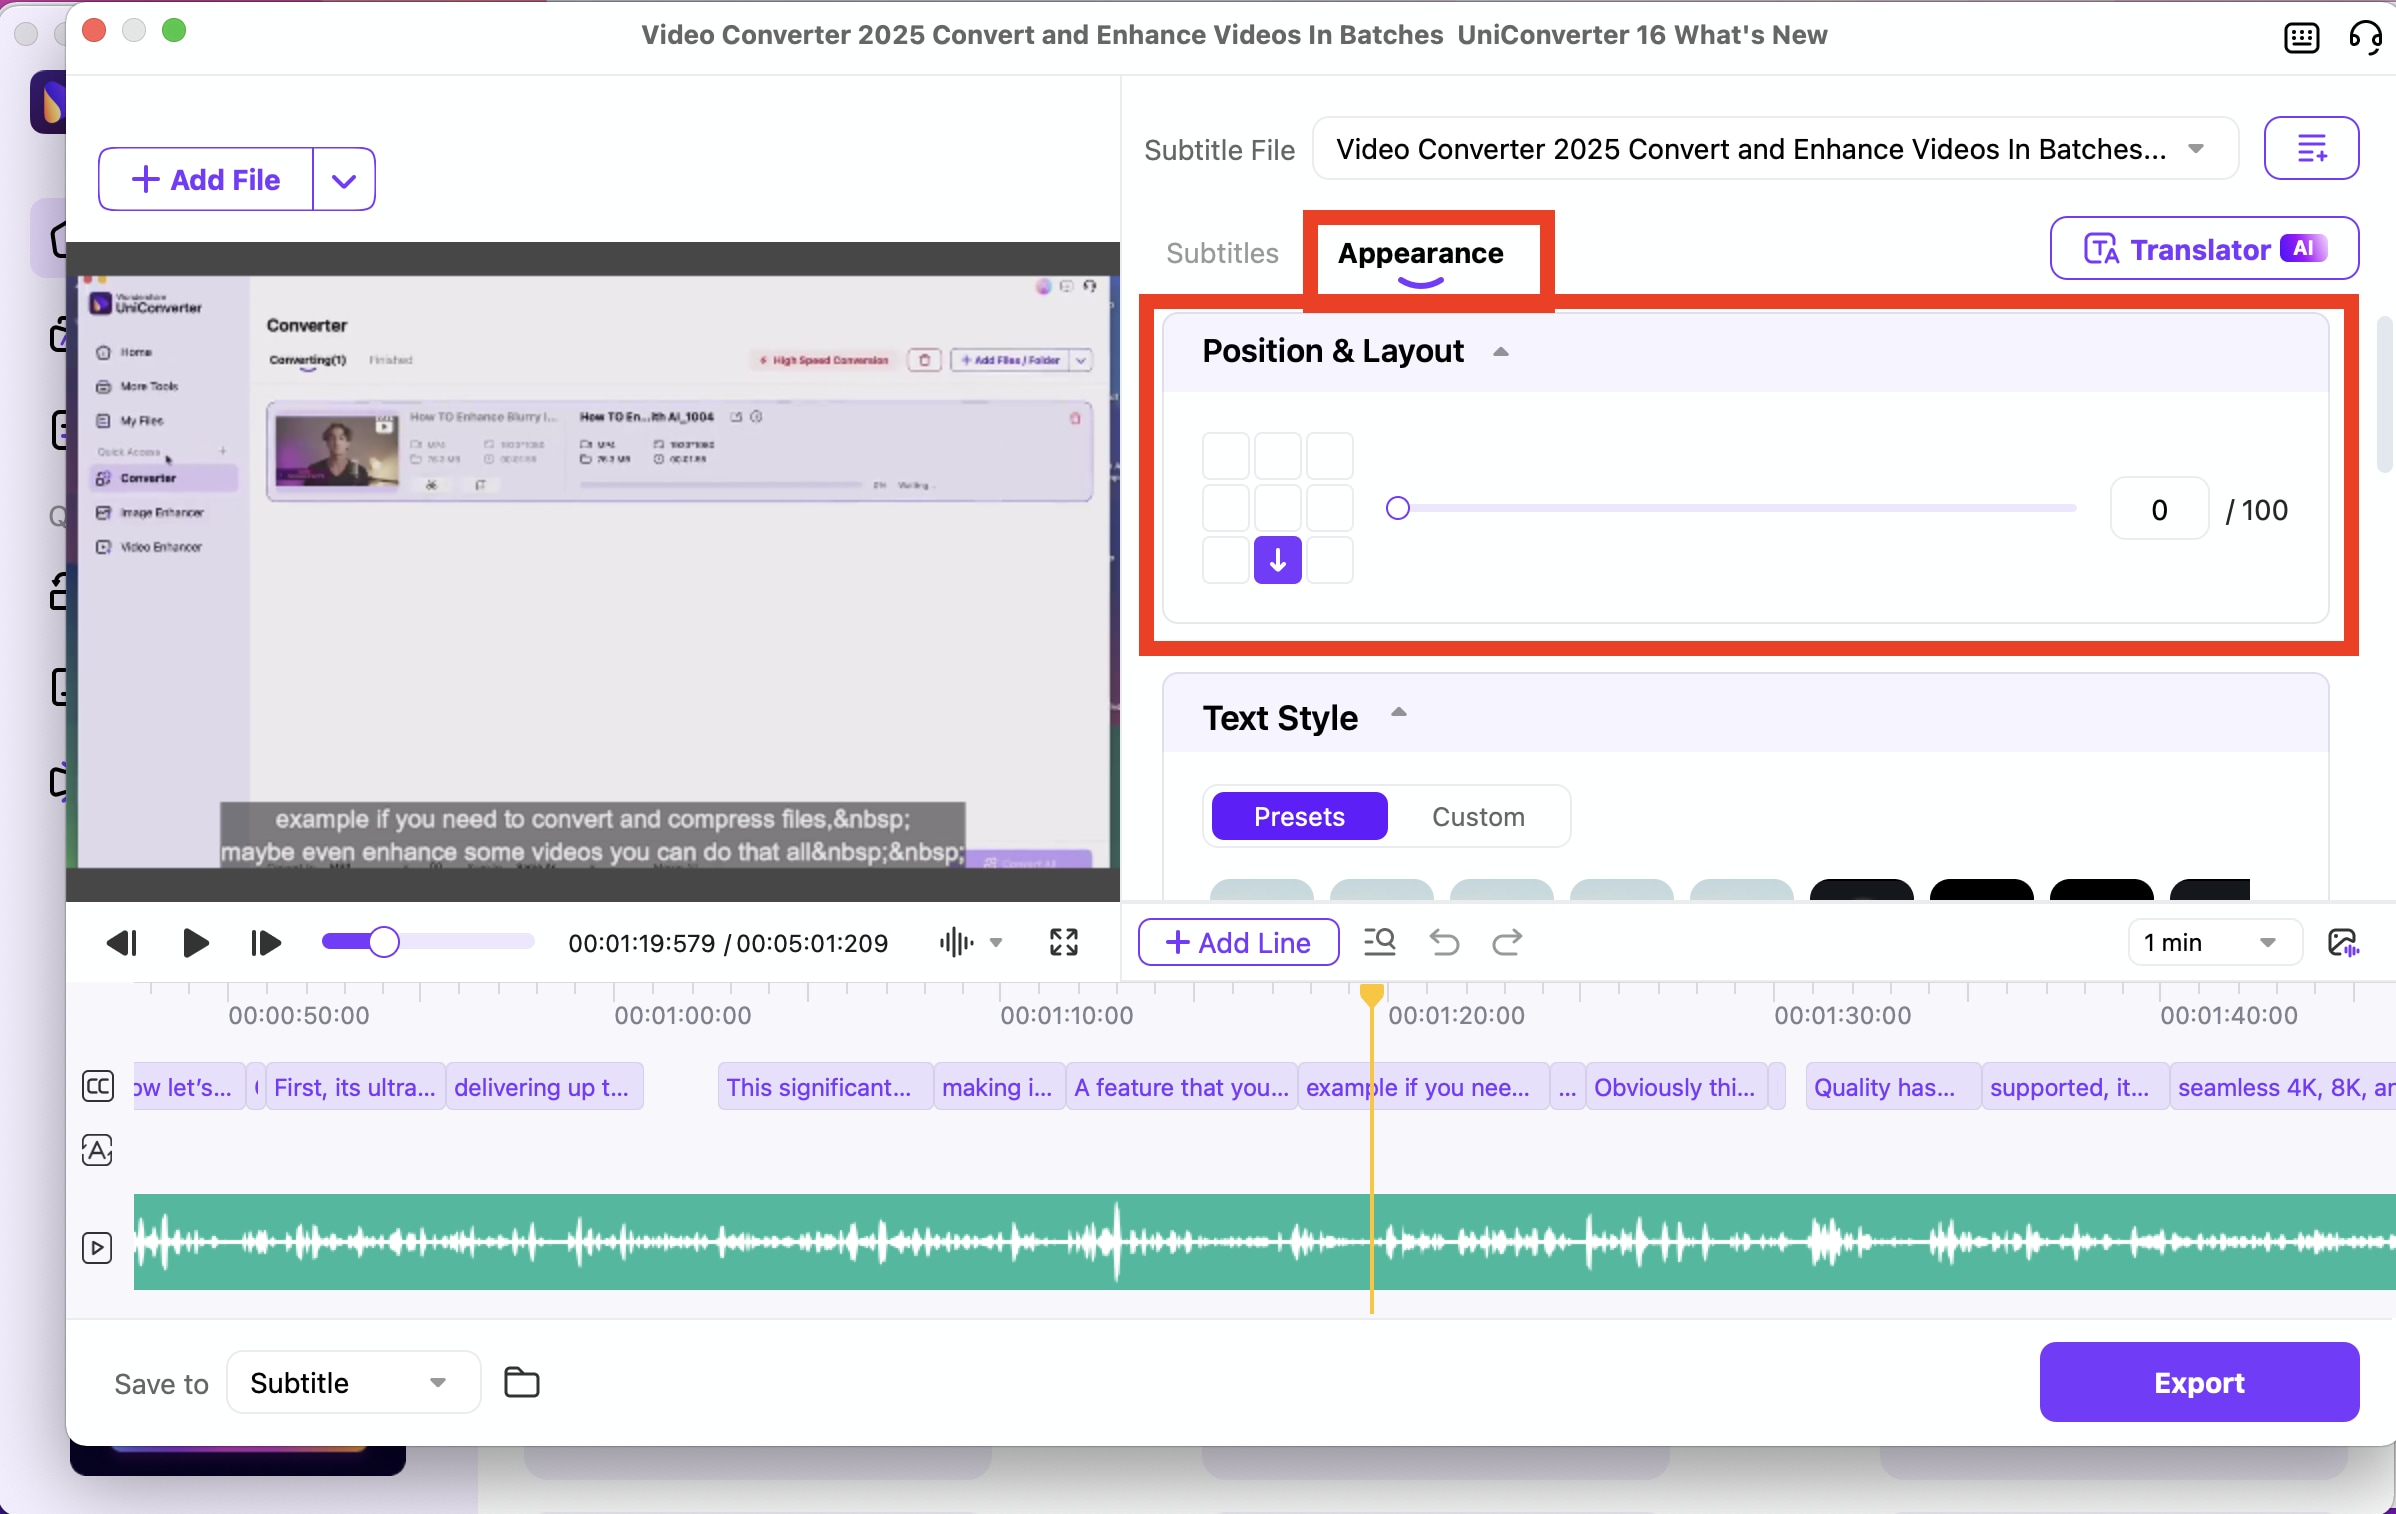The image size is (2396, 1514).
Task: Open the Appearance tab
Action: coord(1421,253)
